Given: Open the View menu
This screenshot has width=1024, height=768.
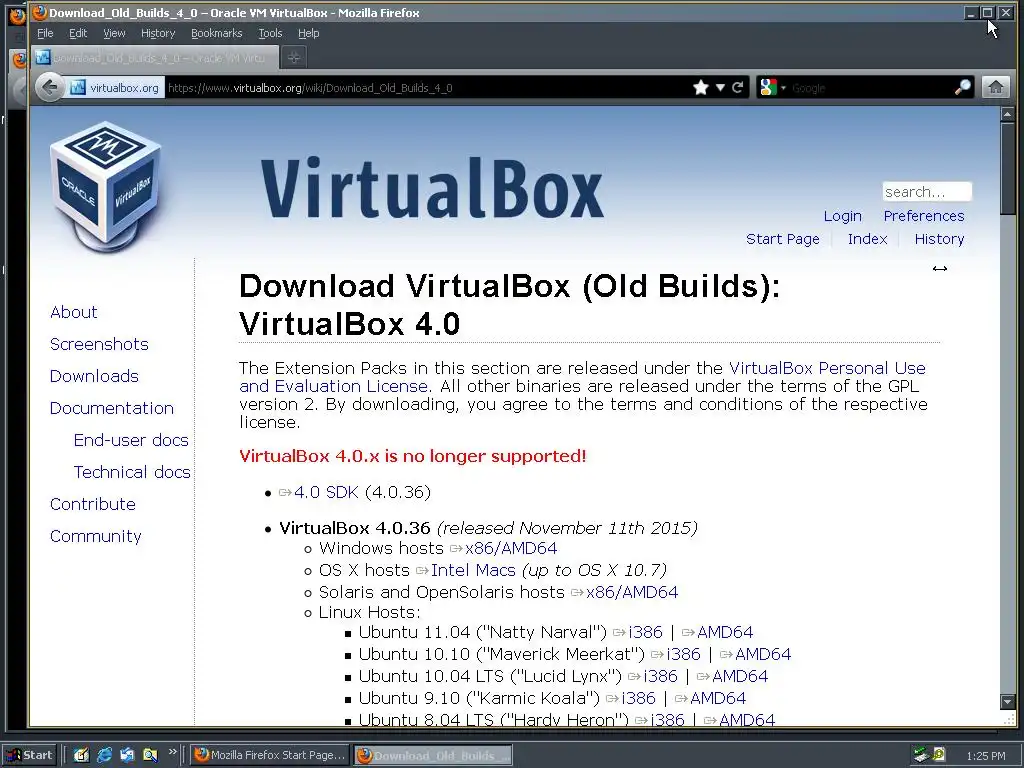Looking at the screenshot, I should pyautogui.click(x=114, y=33).
